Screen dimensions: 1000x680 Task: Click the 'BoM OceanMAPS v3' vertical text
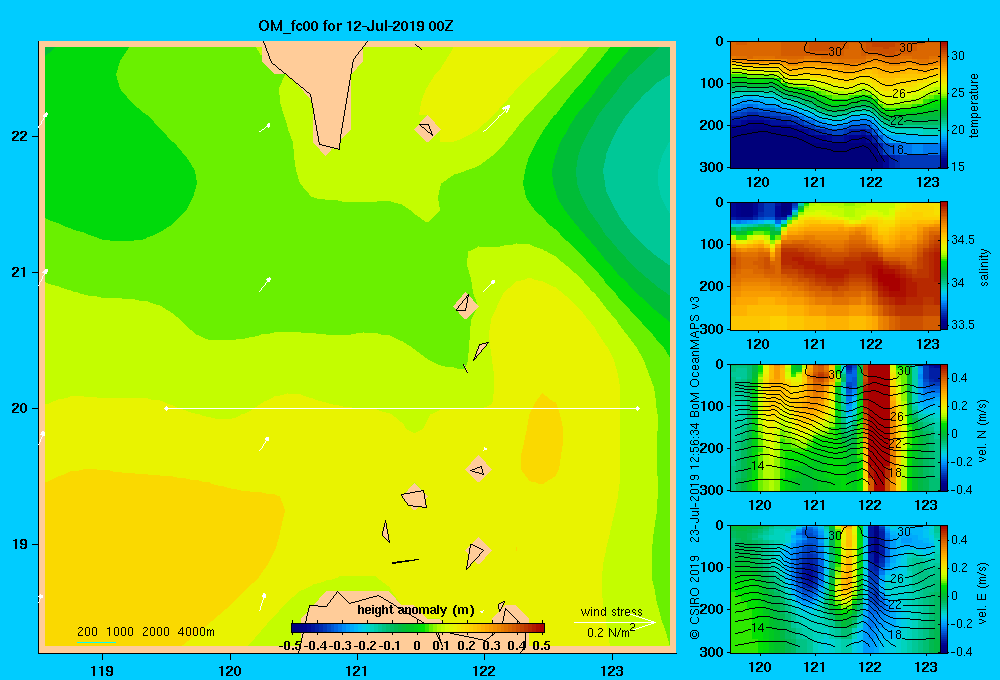point(695,357)
